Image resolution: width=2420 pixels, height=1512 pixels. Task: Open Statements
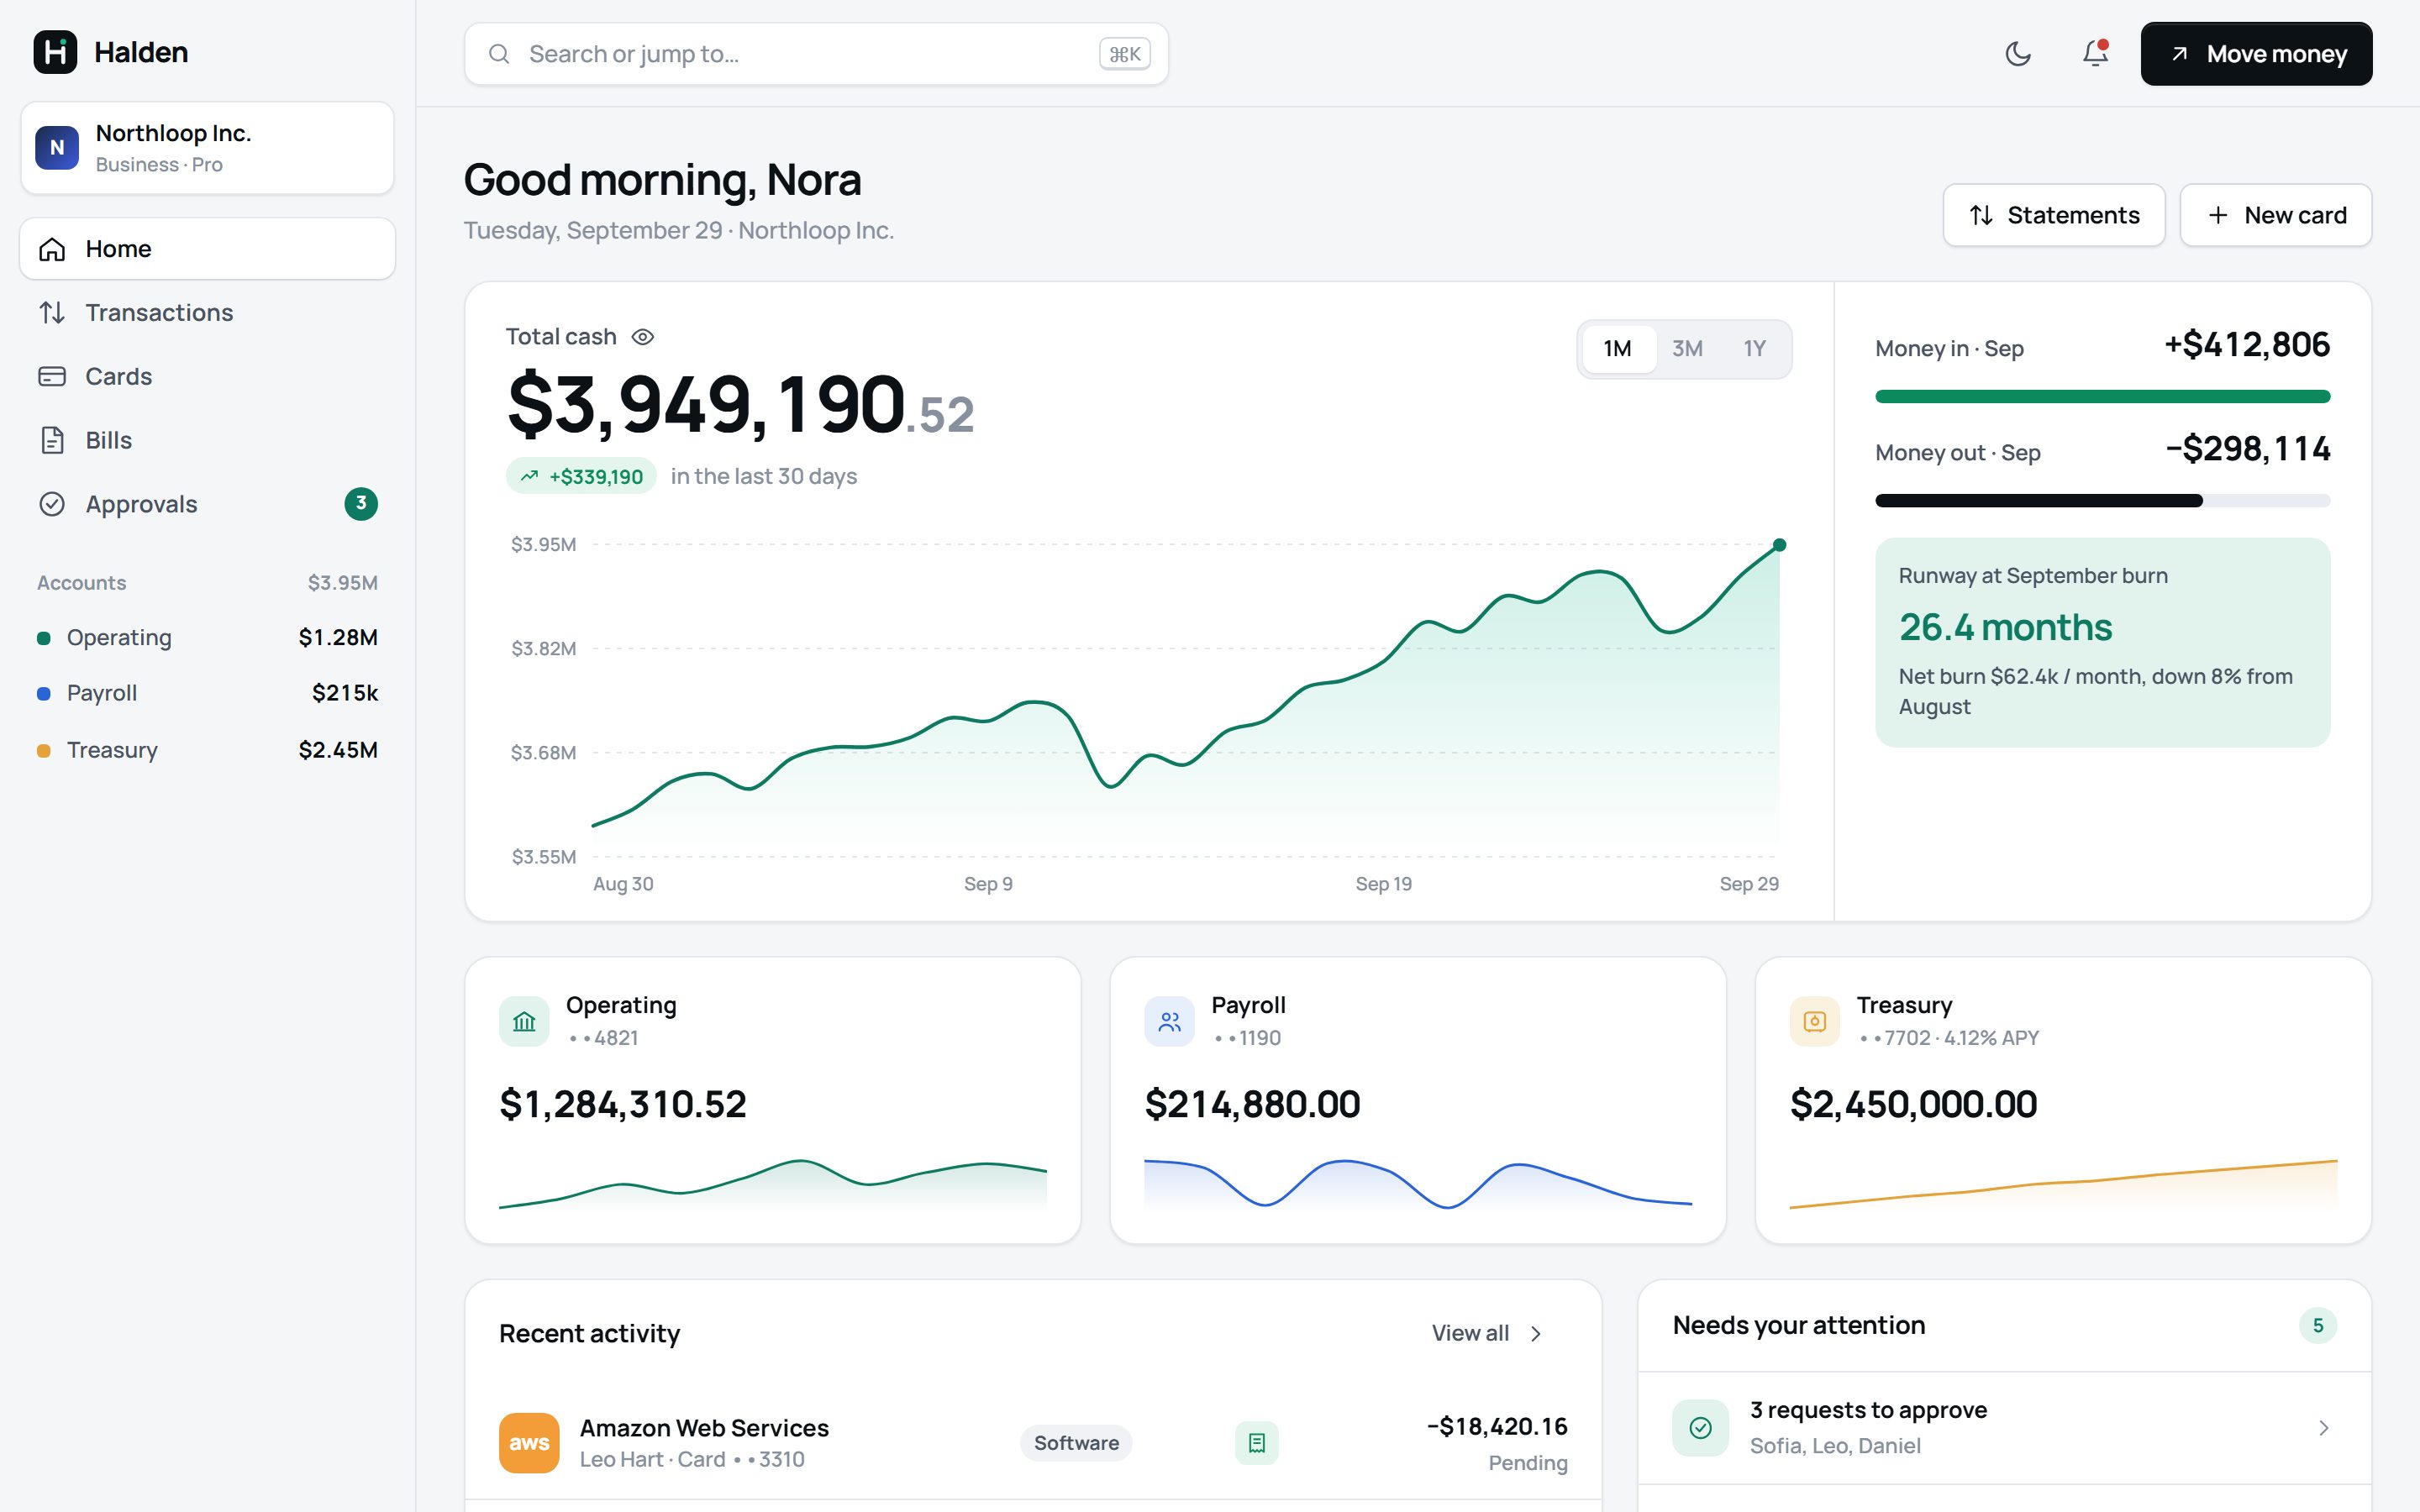[x=2054, y=215]
